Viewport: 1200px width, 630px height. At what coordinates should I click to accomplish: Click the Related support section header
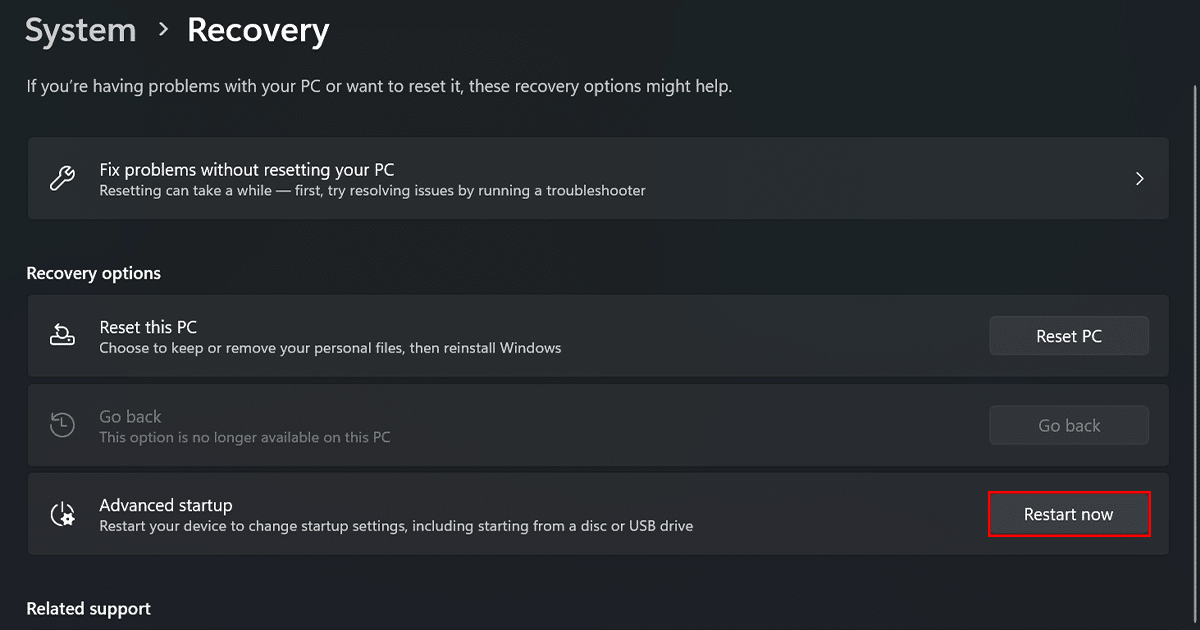[x=88, y=608]
